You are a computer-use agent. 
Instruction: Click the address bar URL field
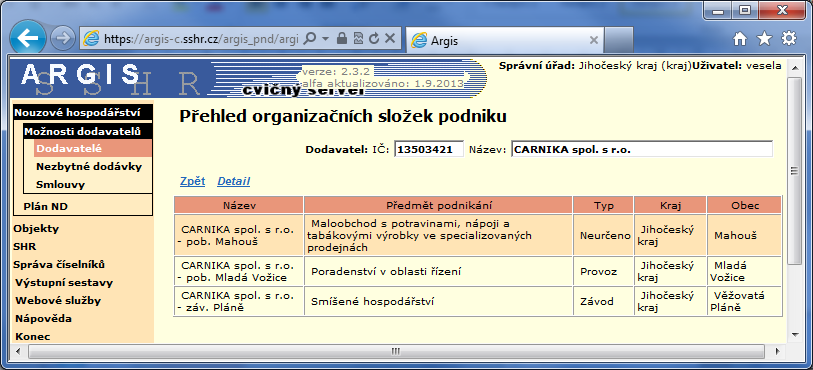201,39
